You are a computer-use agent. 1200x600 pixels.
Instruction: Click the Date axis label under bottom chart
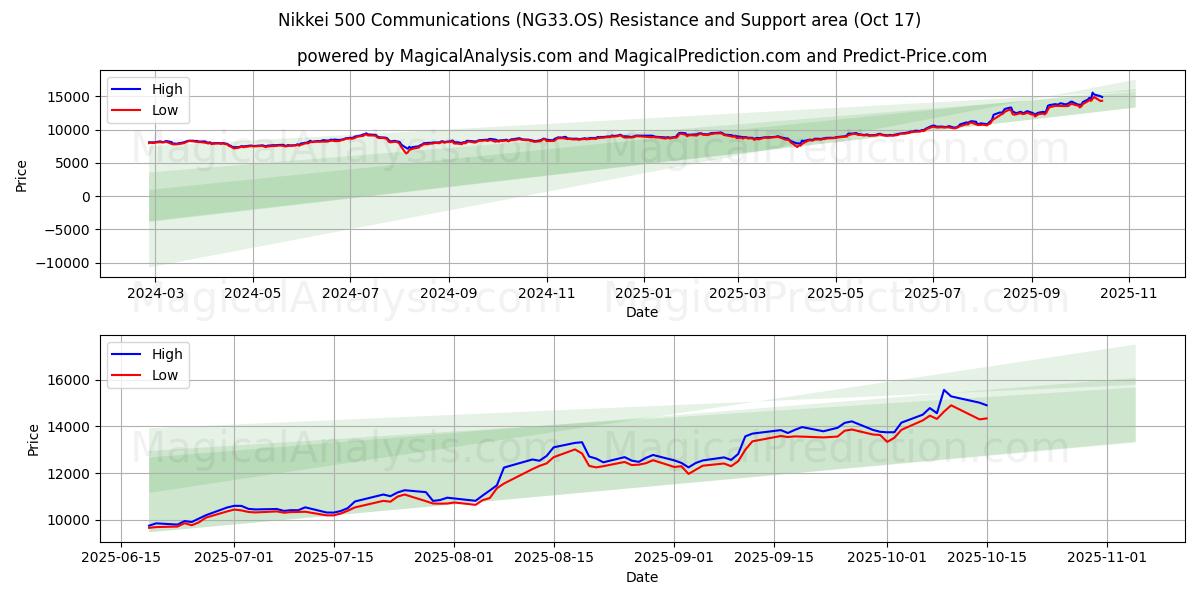641,577
